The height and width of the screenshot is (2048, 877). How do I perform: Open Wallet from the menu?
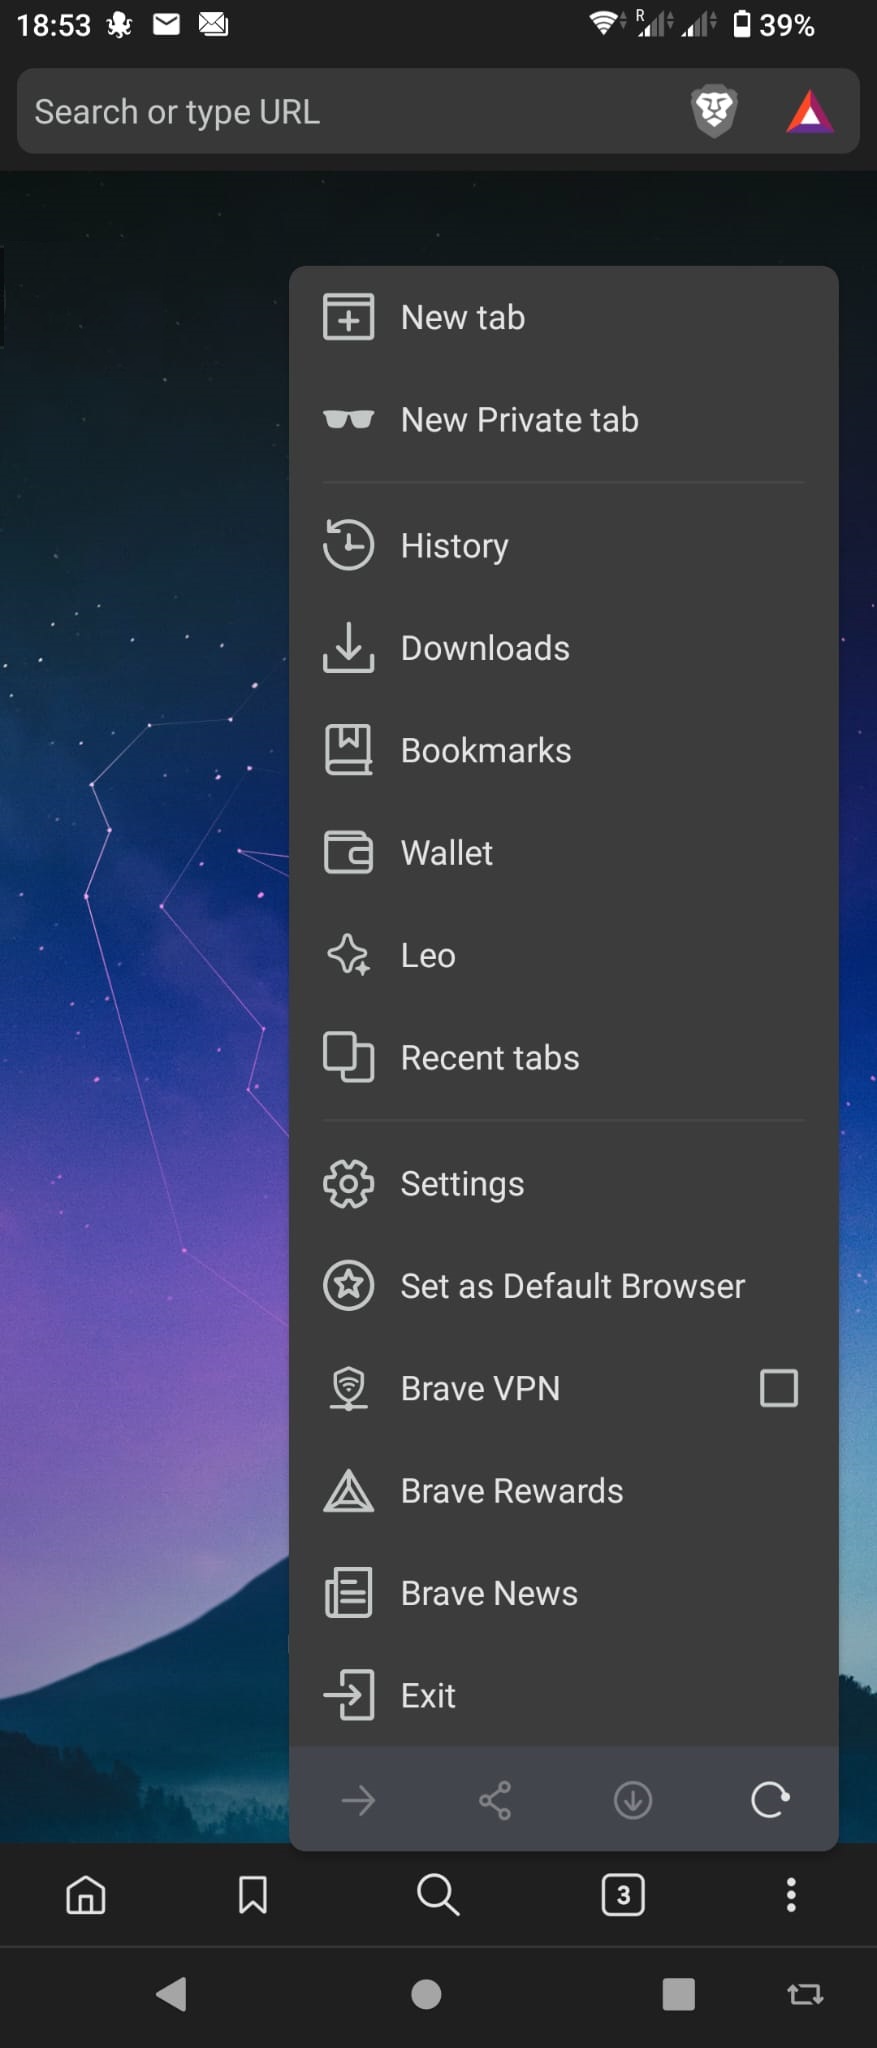[x=563, y=853]
